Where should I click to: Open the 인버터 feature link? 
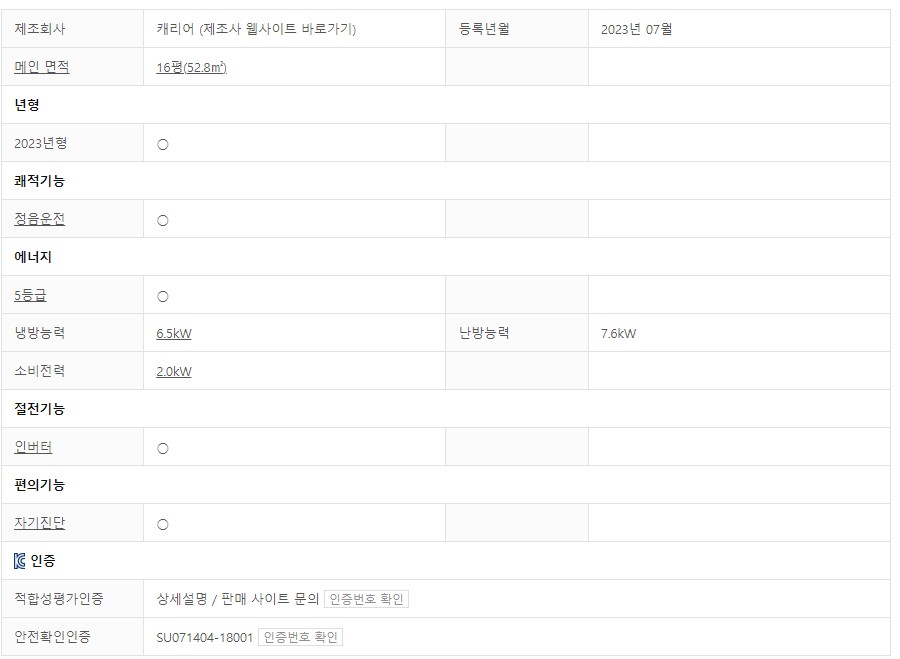[x=33, y=447]
